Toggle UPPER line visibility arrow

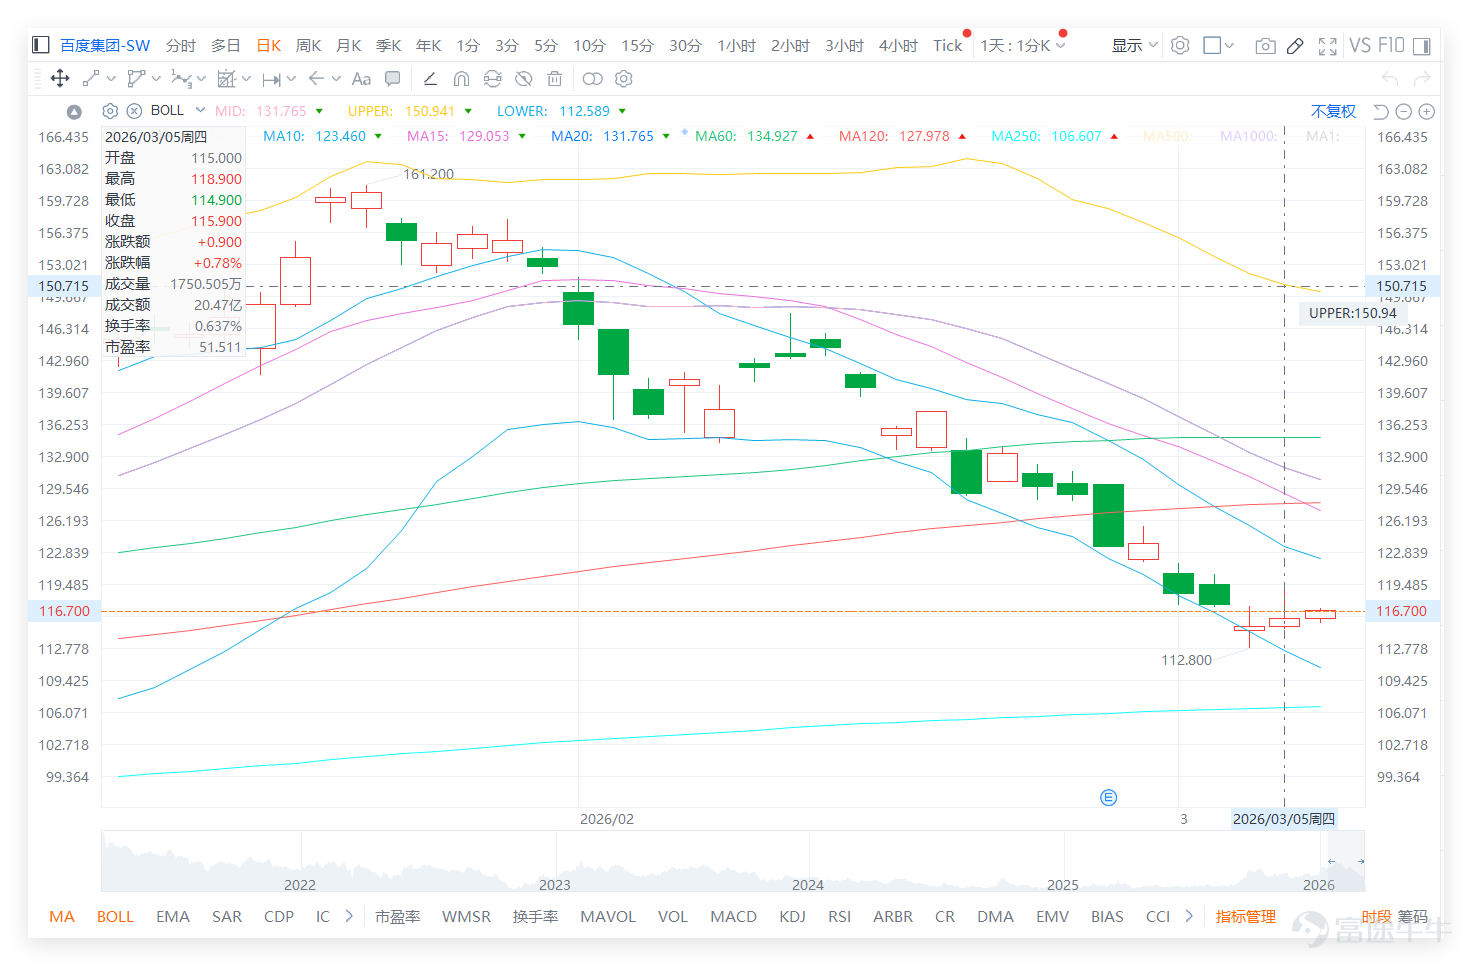[x=468, y=111]
